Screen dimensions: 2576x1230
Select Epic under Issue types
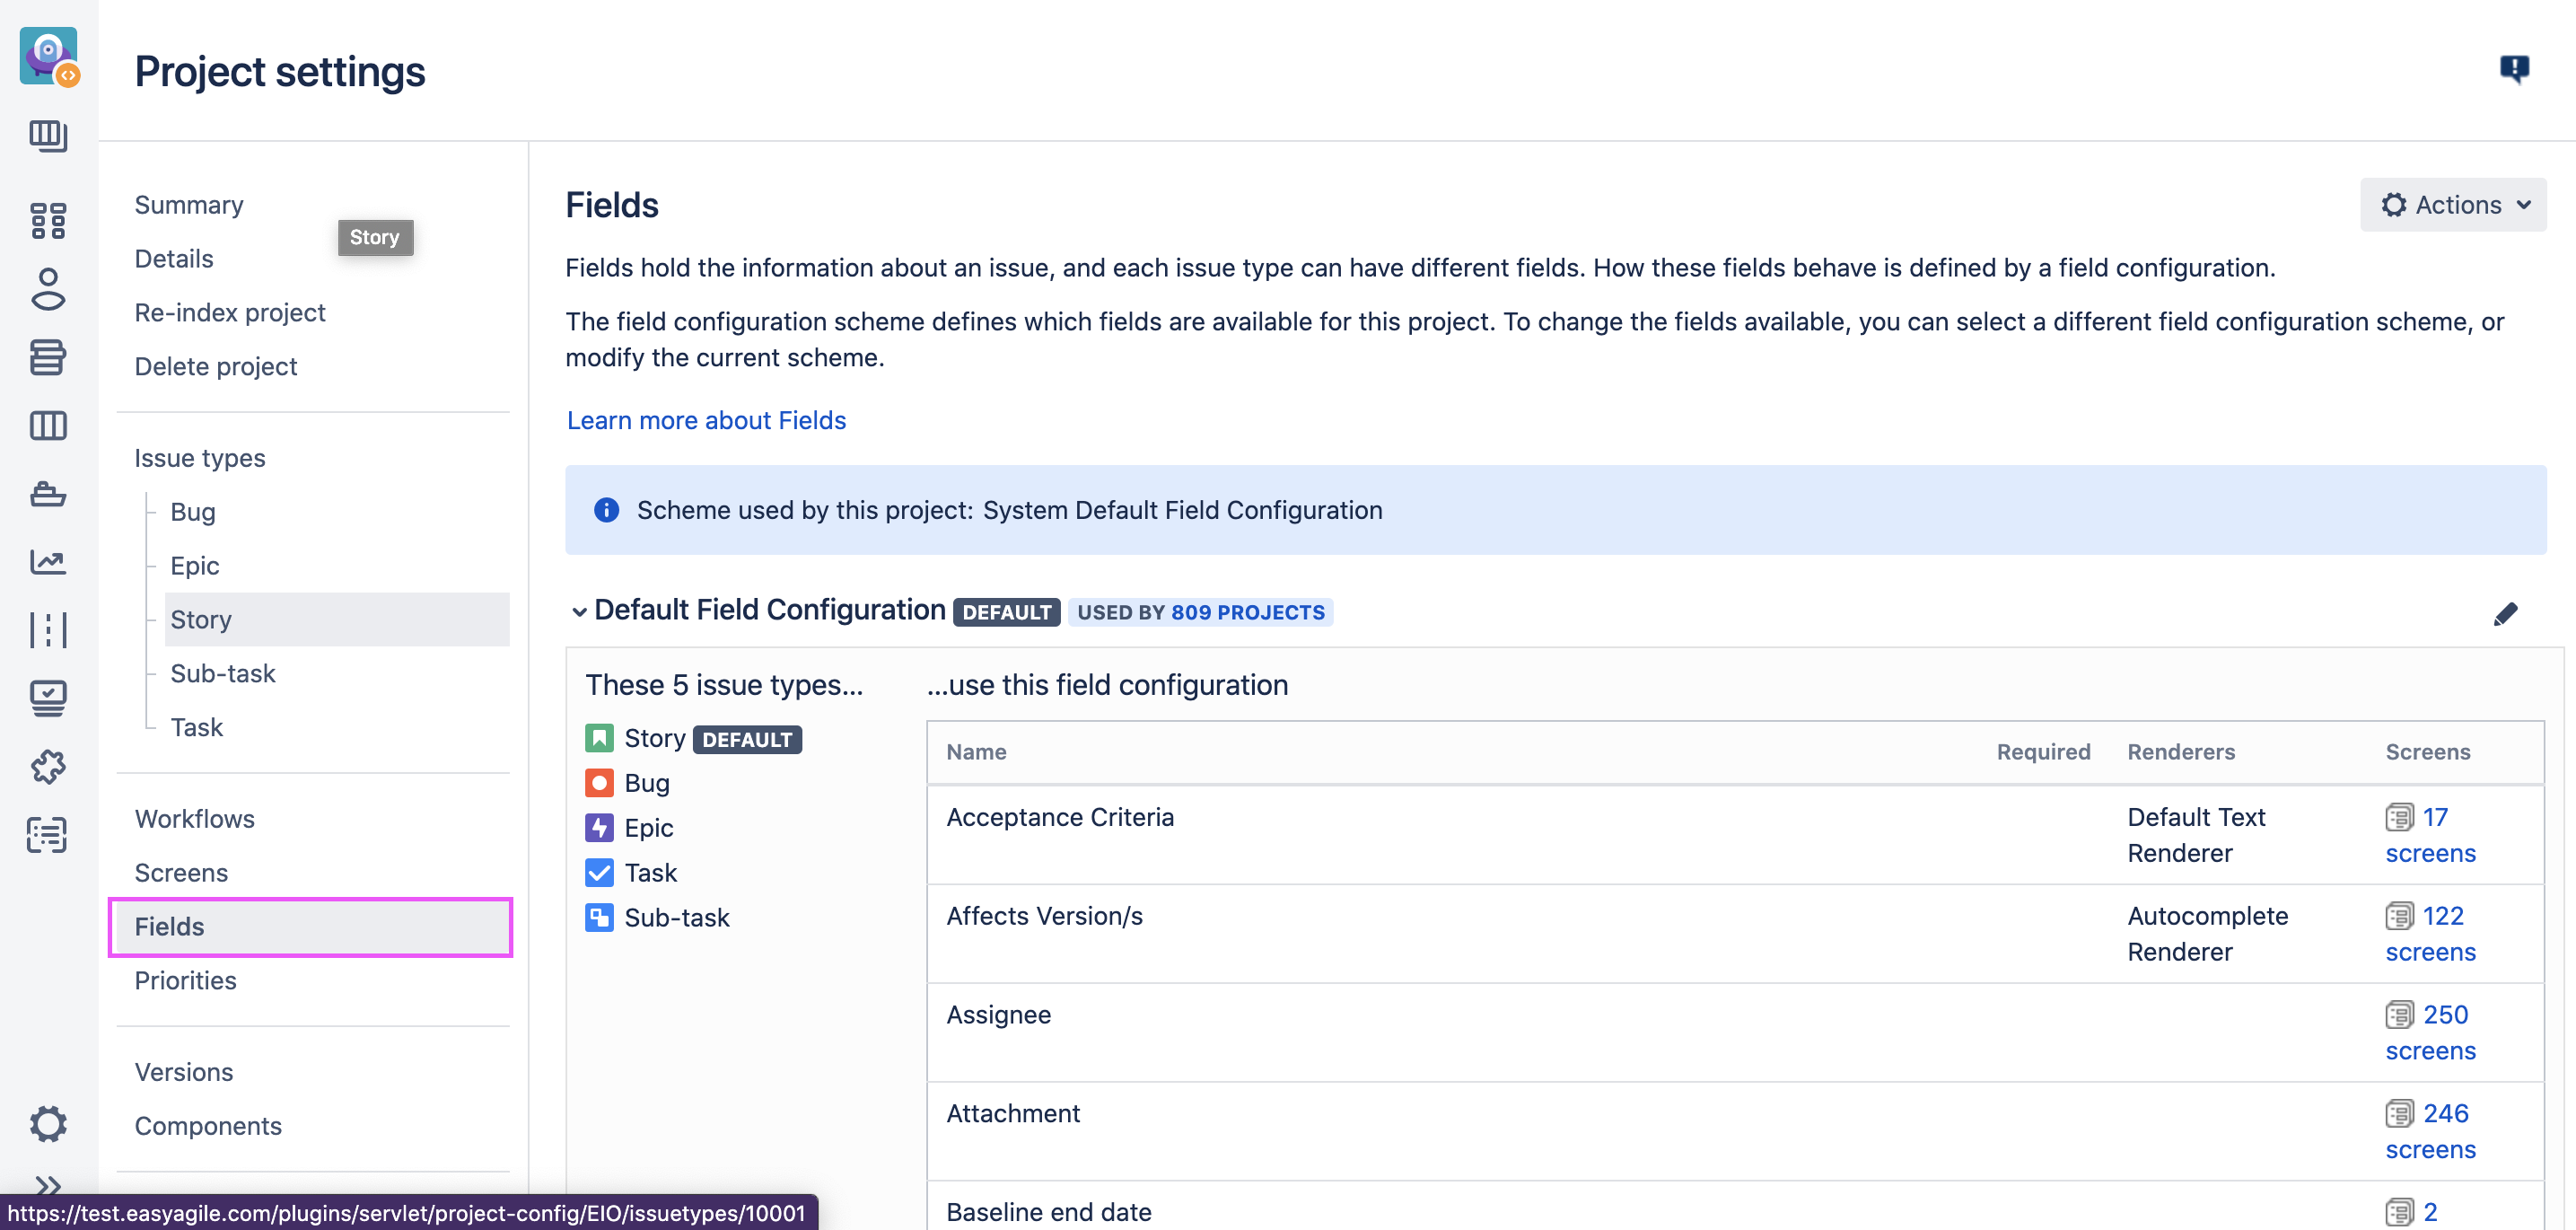(x=195, y=565)
